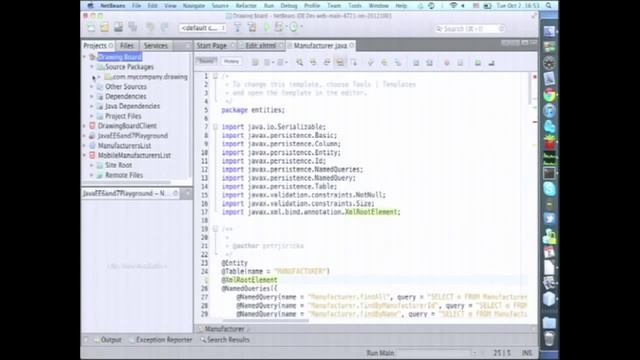Click the Uncomment code icon in editor toolbar
The width and height of the screenshot is (640, 360).
(x=491, y=63)
